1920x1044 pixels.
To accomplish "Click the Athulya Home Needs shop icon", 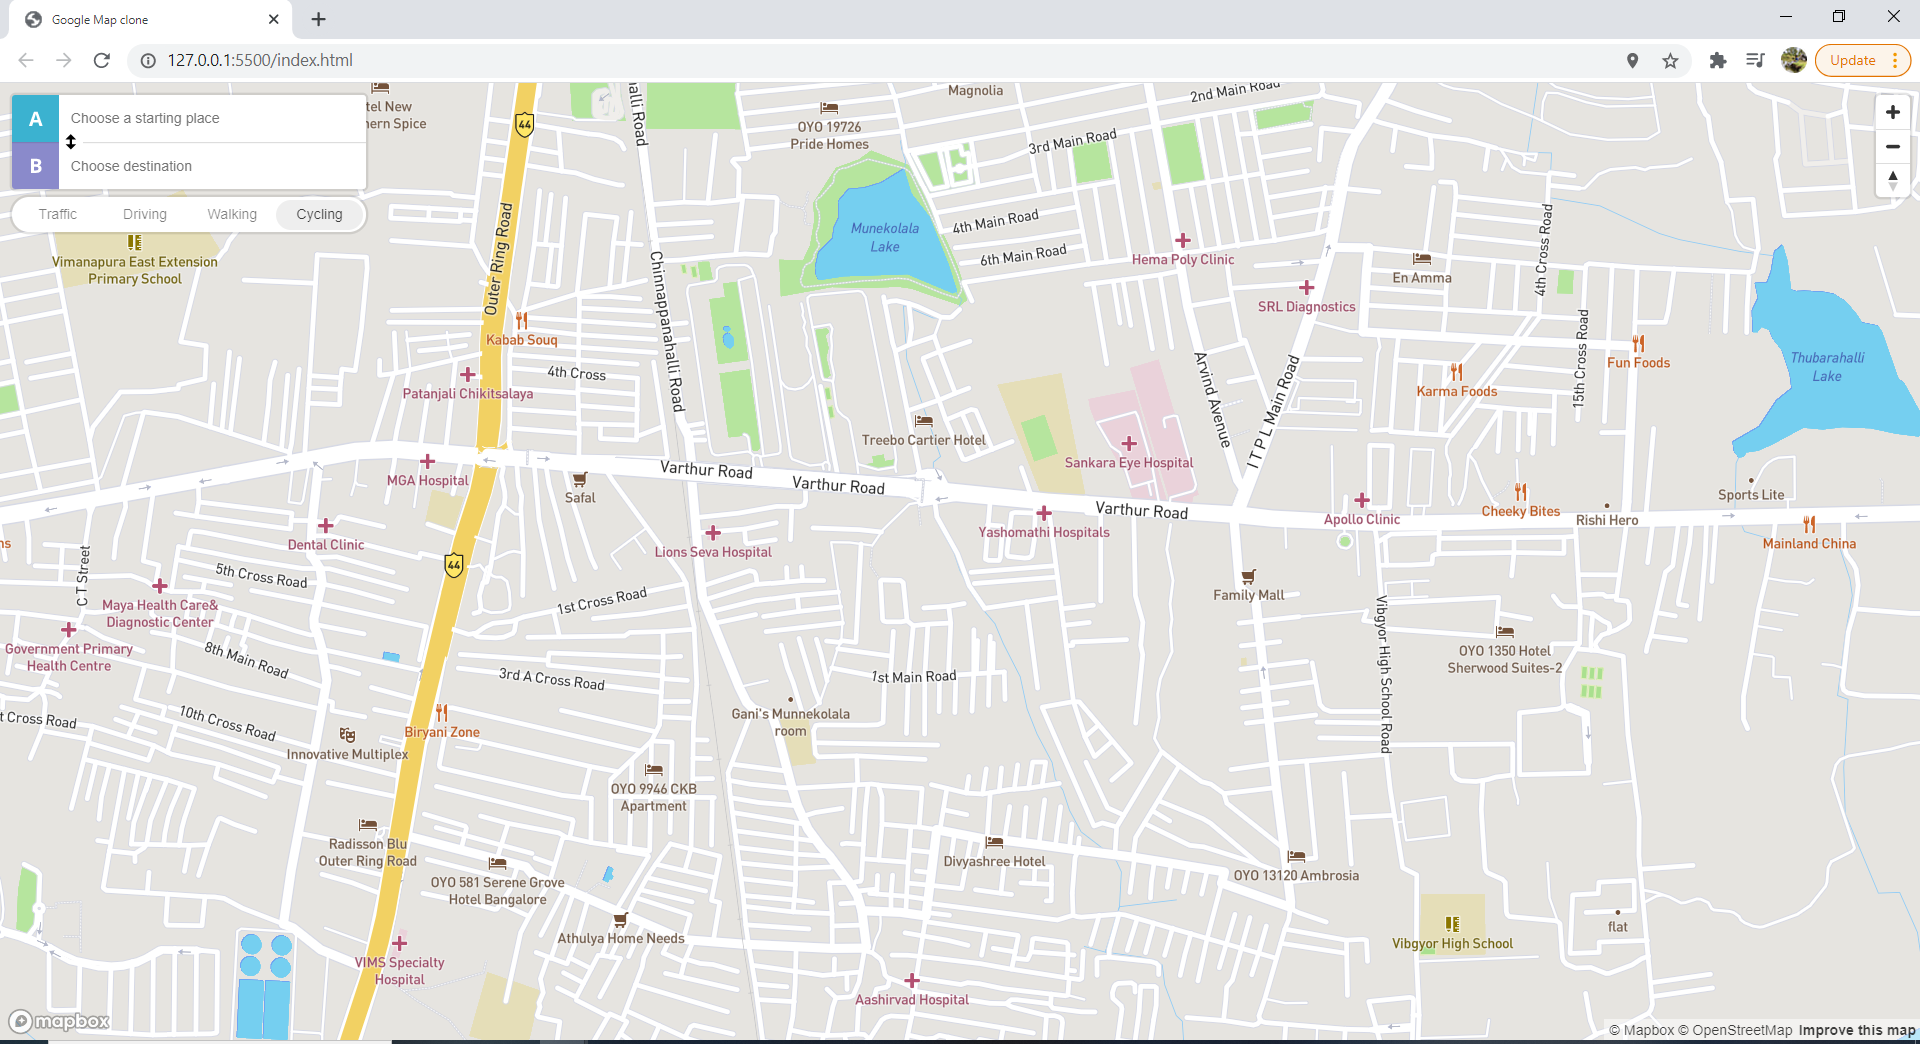I will pyautogui.click(x=620, y=919).
